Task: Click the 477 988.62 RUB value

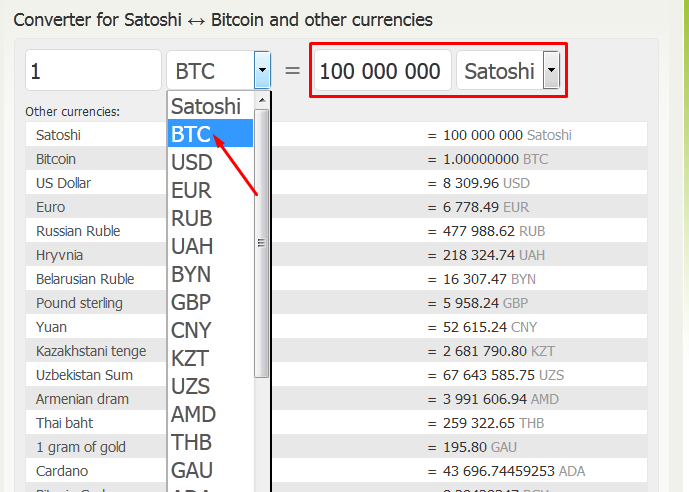Action: coord(494,231)
